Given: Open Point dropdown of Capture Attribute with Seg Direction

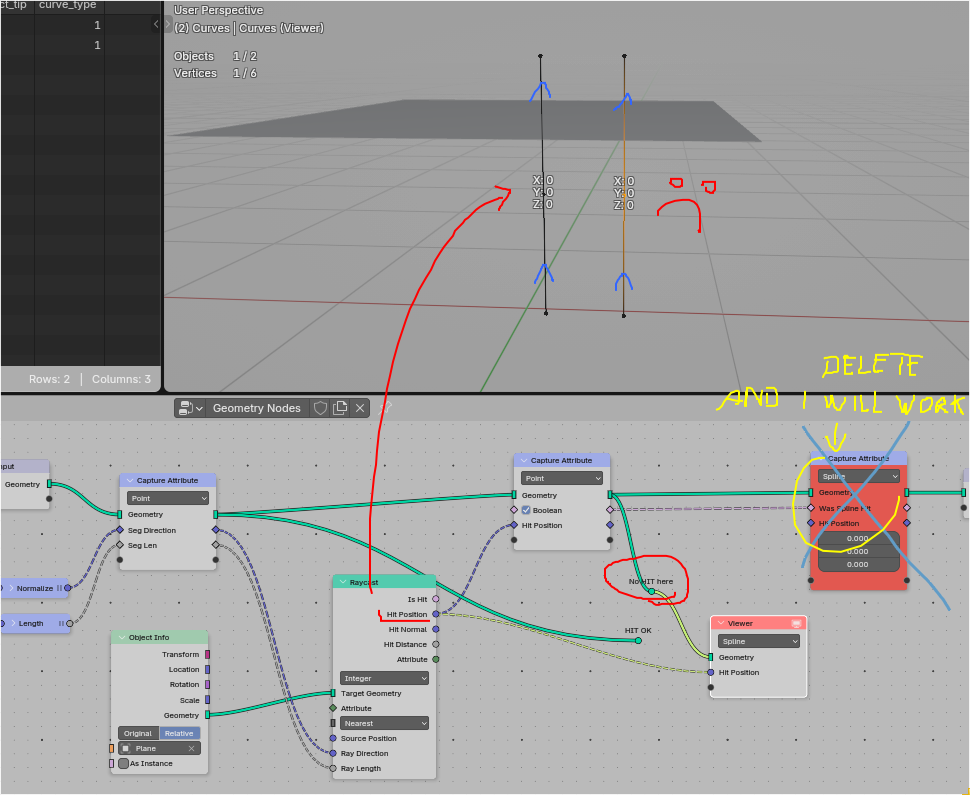Looking at the screenshot, I should (x=168, y=498).
